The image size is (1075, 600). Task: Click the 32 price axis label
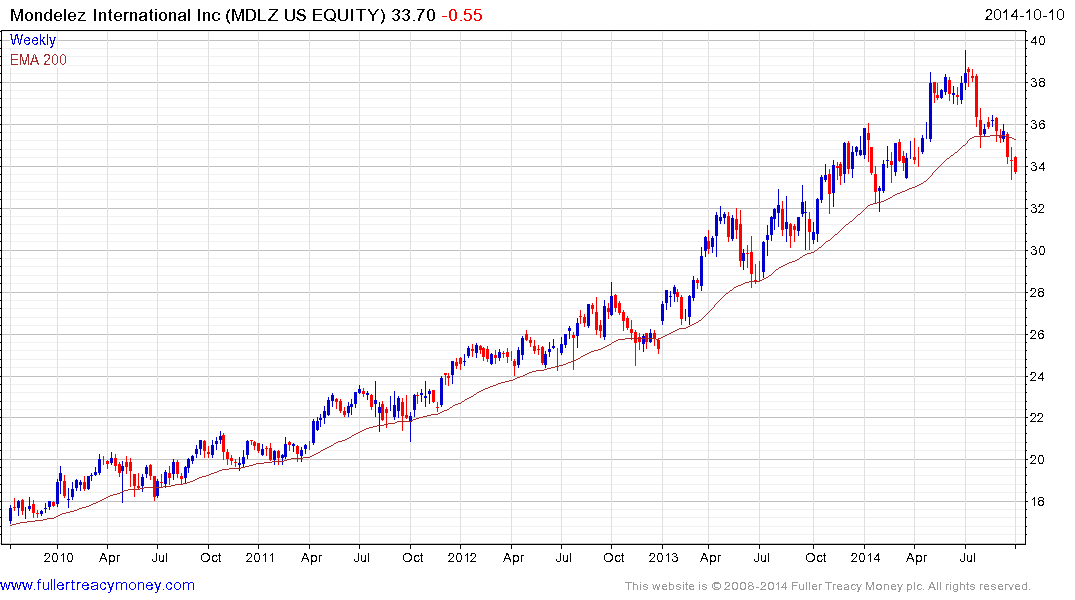(x=1038, y=208)
